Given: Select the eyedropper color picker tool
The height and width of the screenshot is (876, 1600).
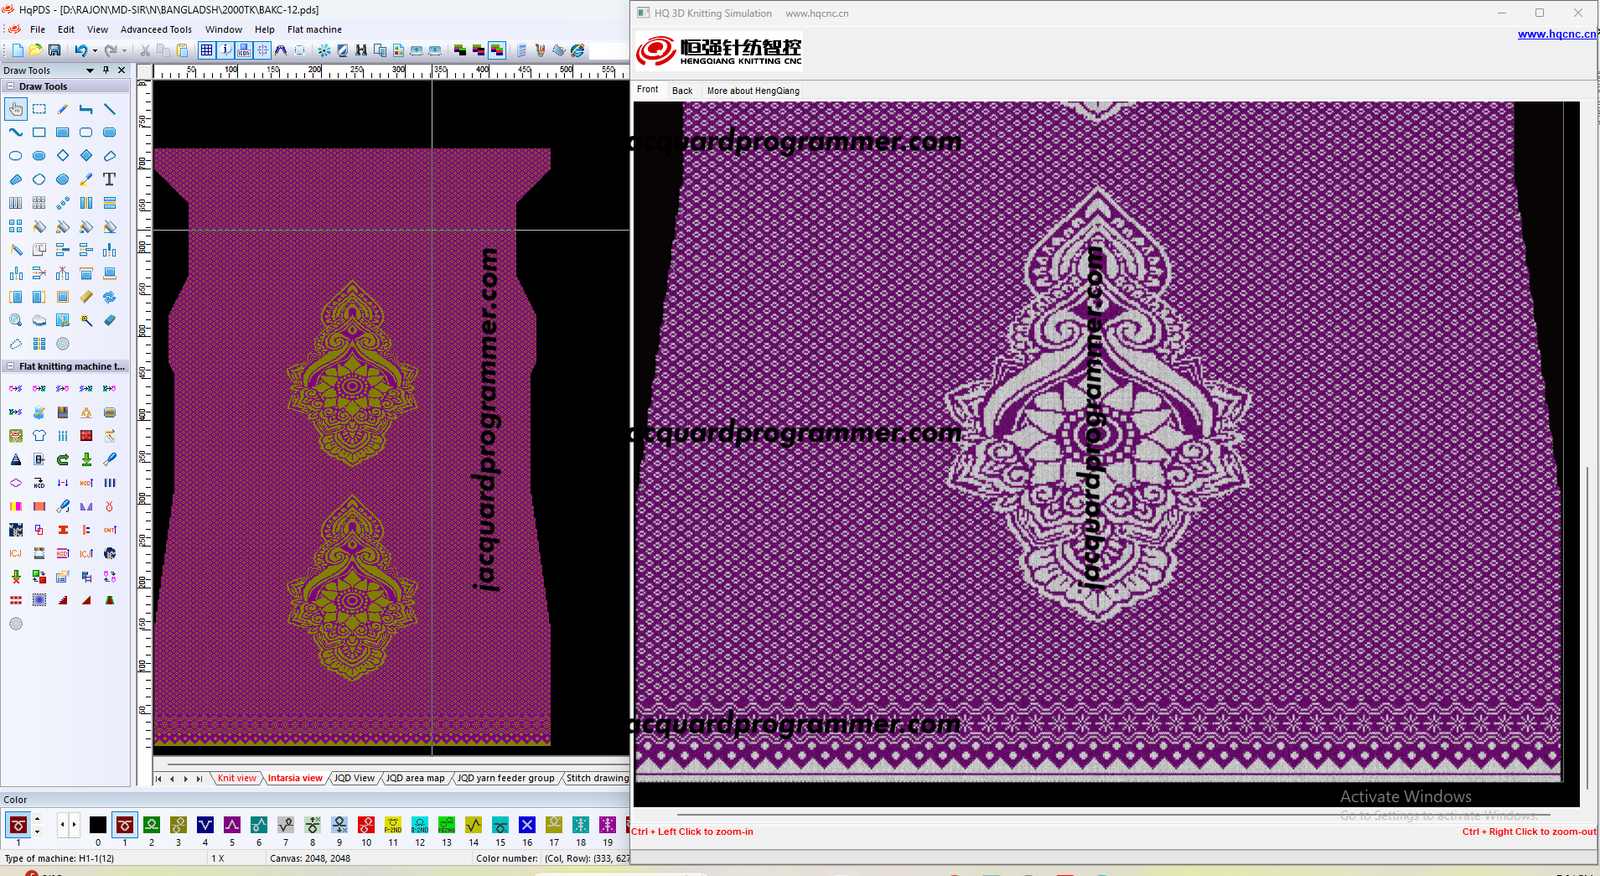Looking at the screenshot, I should point(86,180).
